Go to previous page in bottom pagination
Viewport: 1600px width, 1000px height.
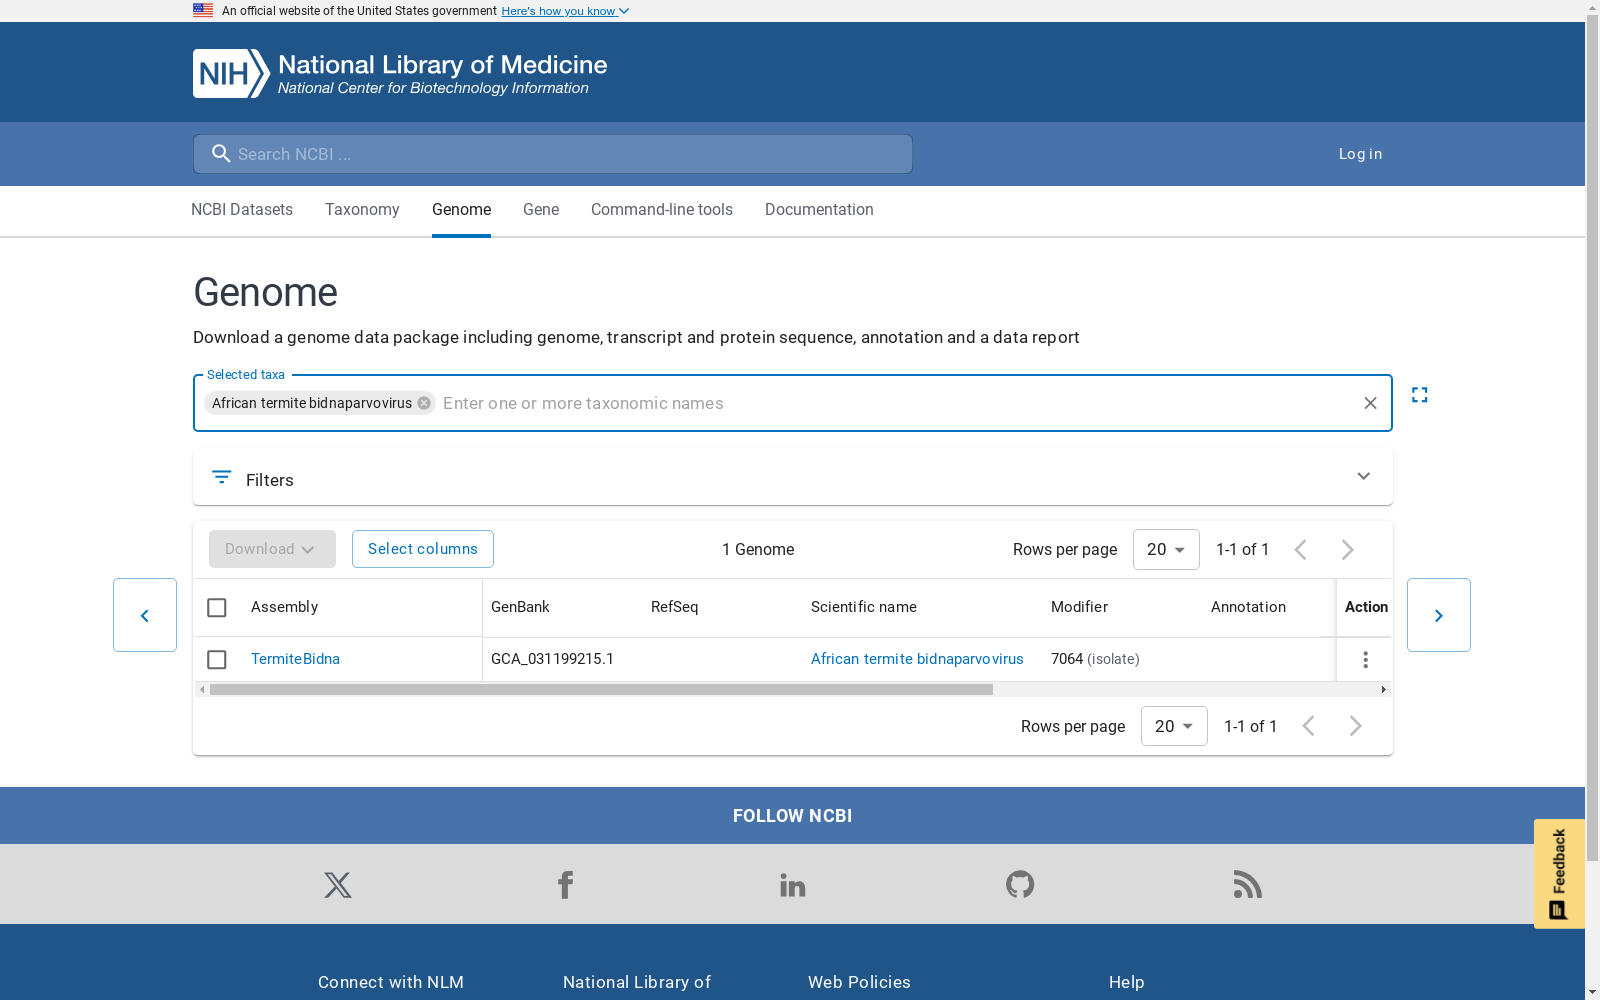[1309, 726]
